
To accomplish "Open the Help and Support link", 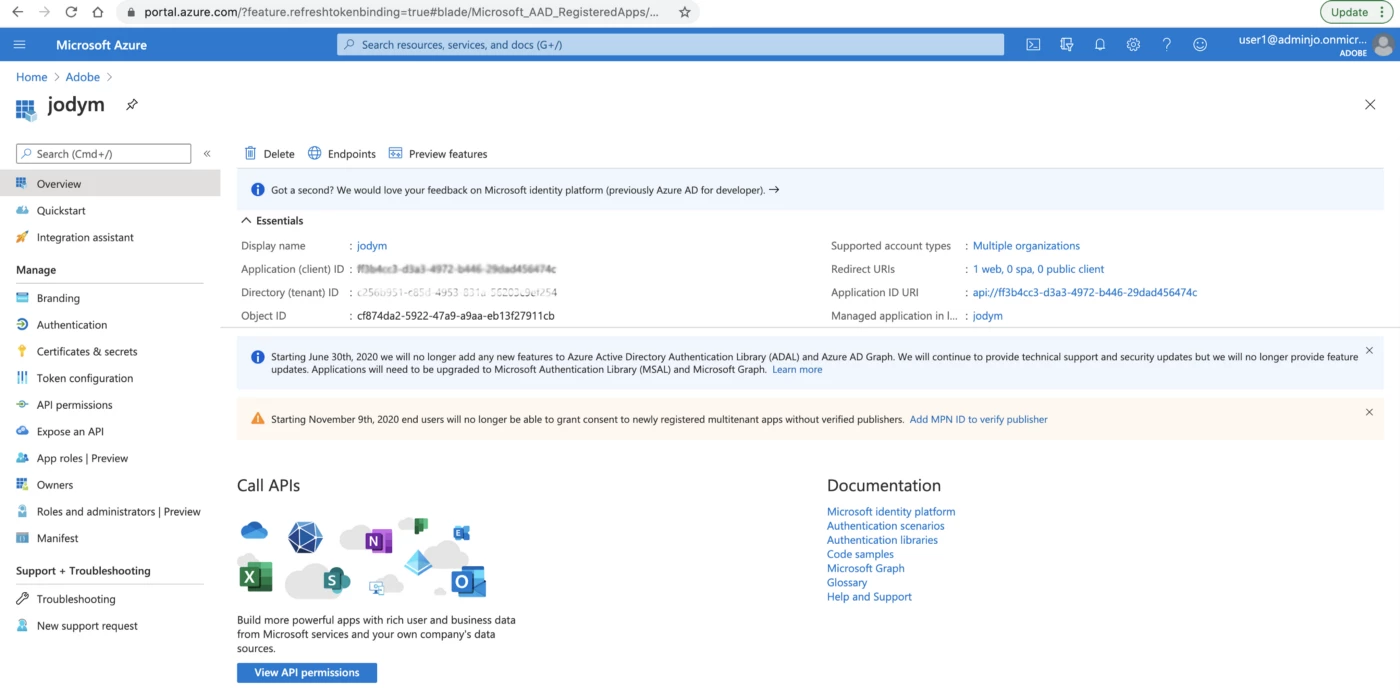I will coord(869,597).
